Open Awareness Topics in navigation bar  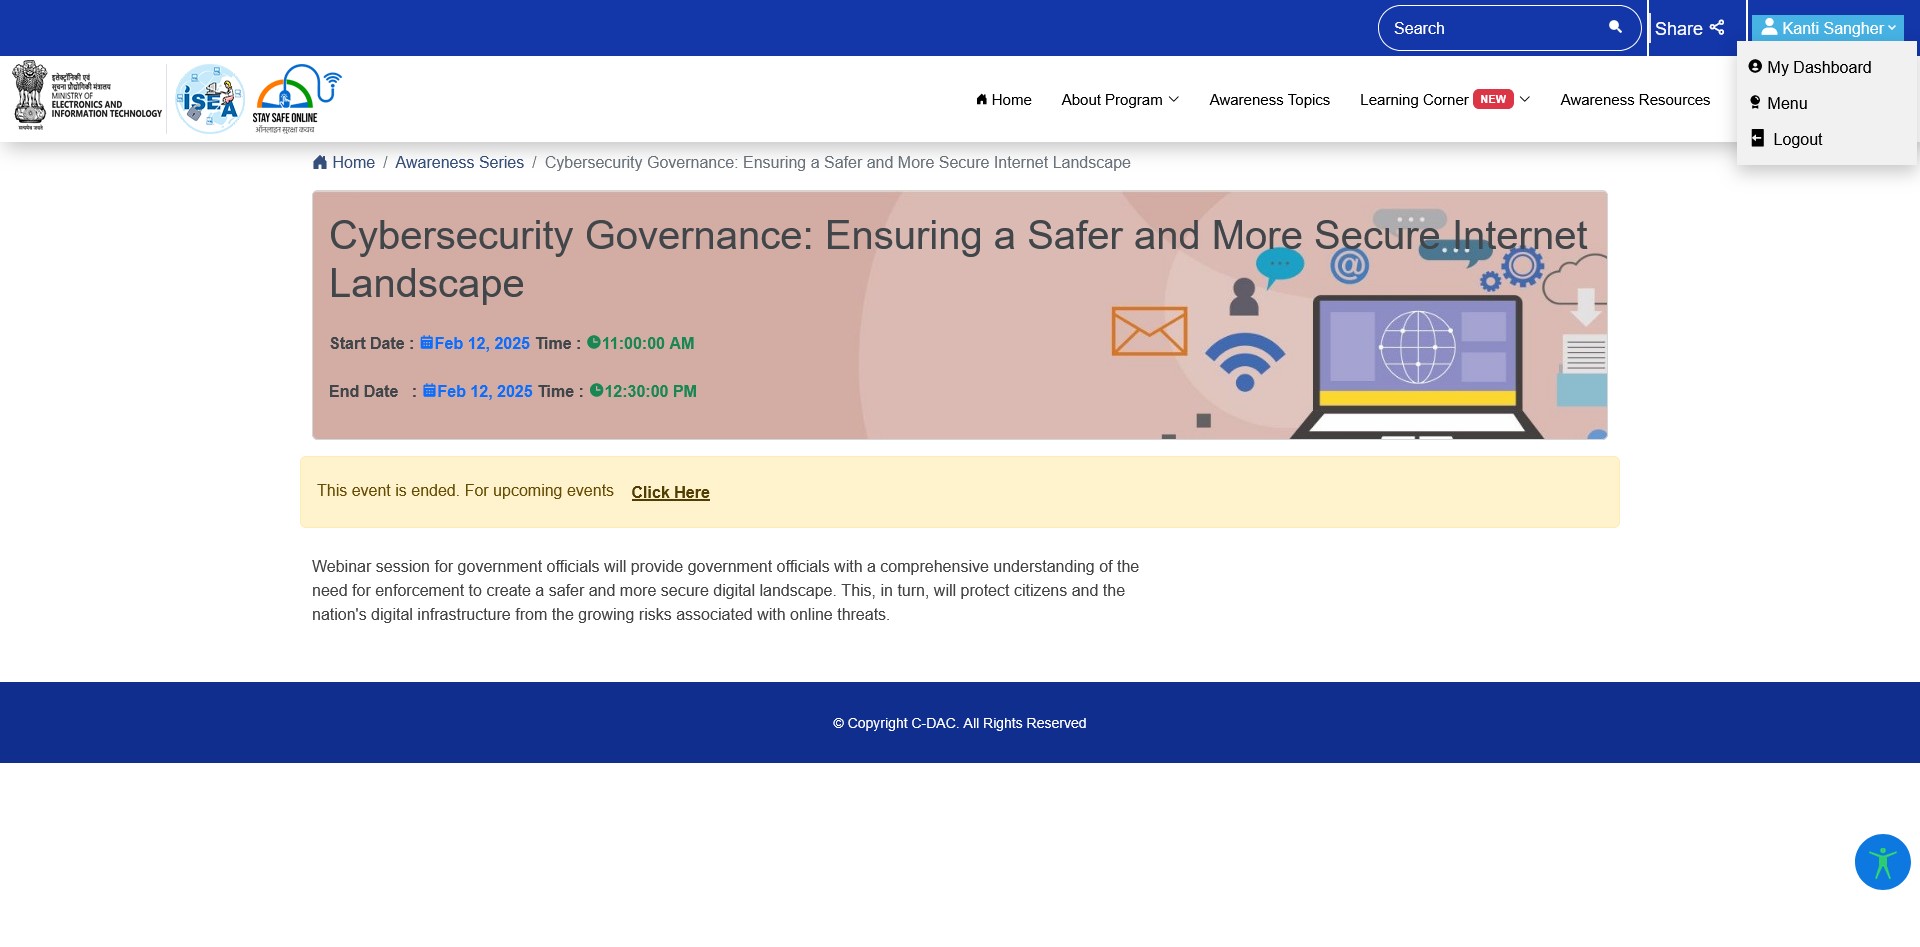click(1269, 100)
